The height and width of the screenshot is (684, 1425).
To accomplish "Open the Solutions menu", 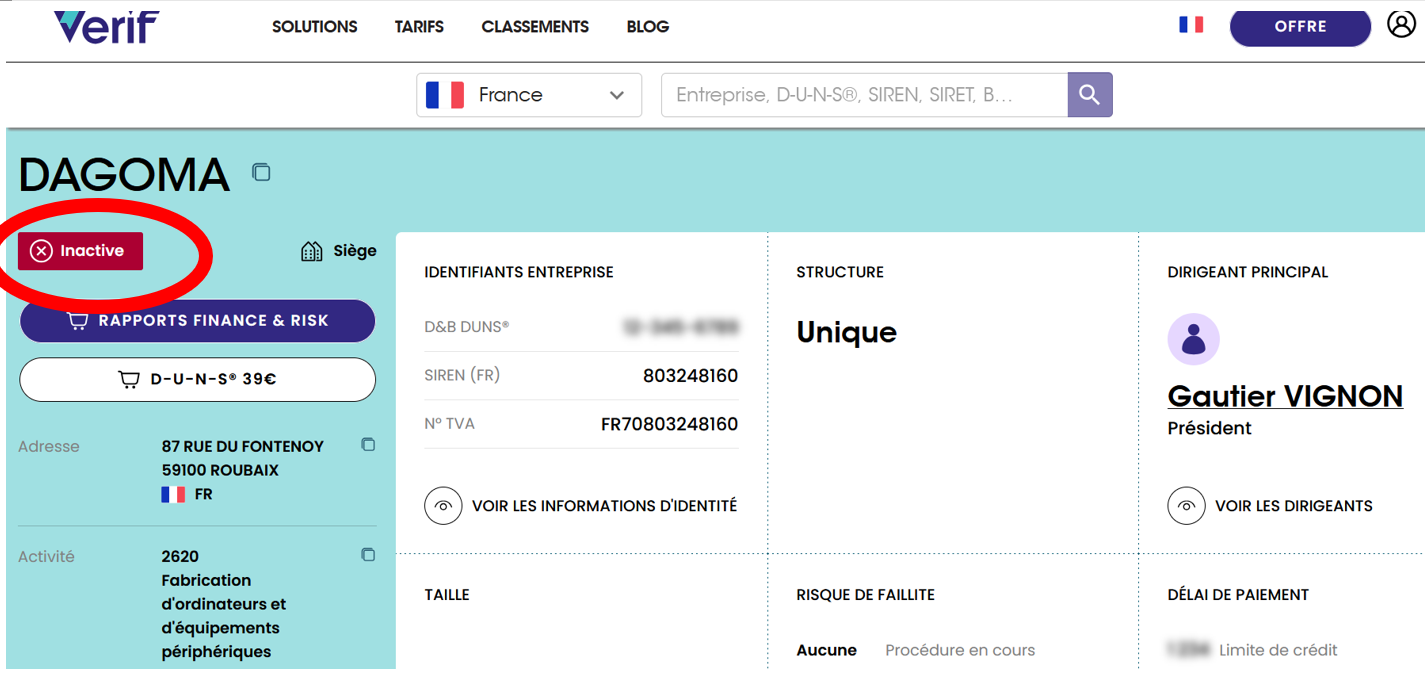I will click(x=314, y=27).
